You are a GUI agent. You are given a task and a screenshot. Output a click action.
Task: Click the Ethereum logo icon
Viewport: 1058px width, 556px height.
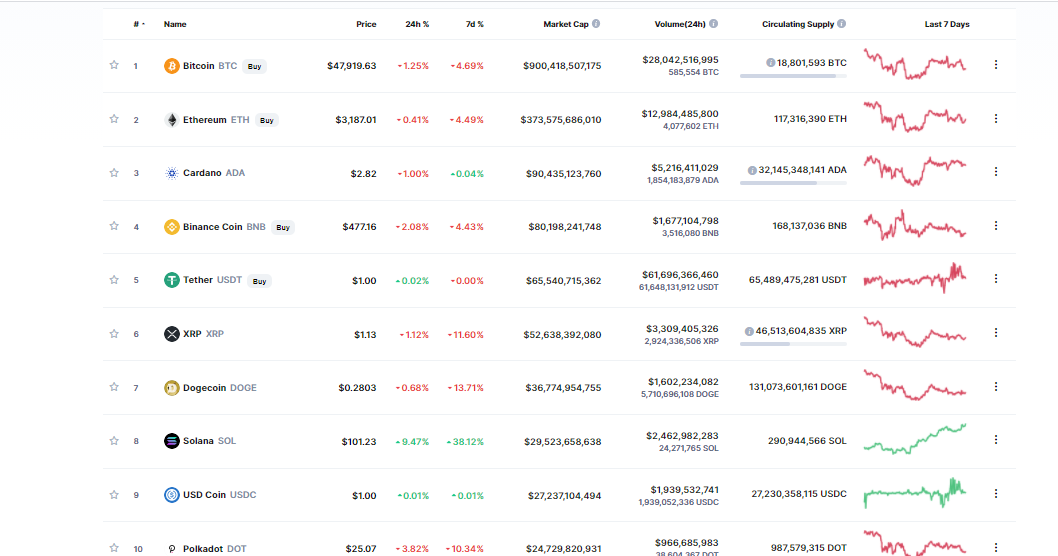pyautogui.click(x=171, y=119)
